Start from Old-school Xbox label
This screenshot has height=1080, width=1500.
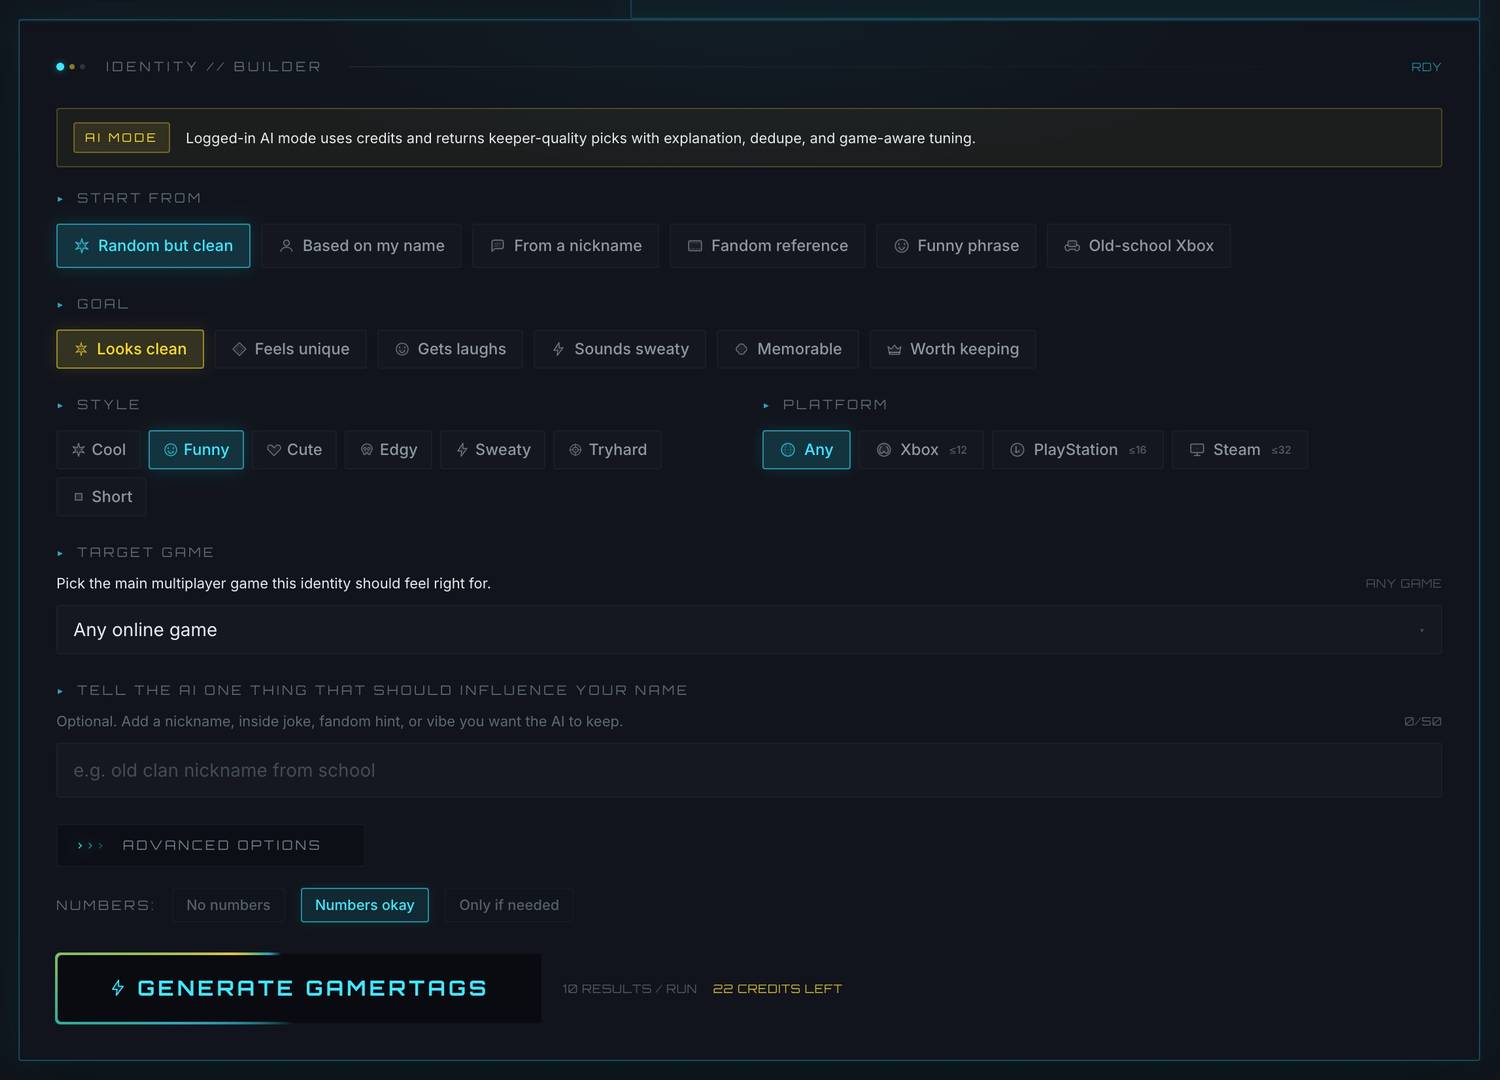coord(1151,246)
